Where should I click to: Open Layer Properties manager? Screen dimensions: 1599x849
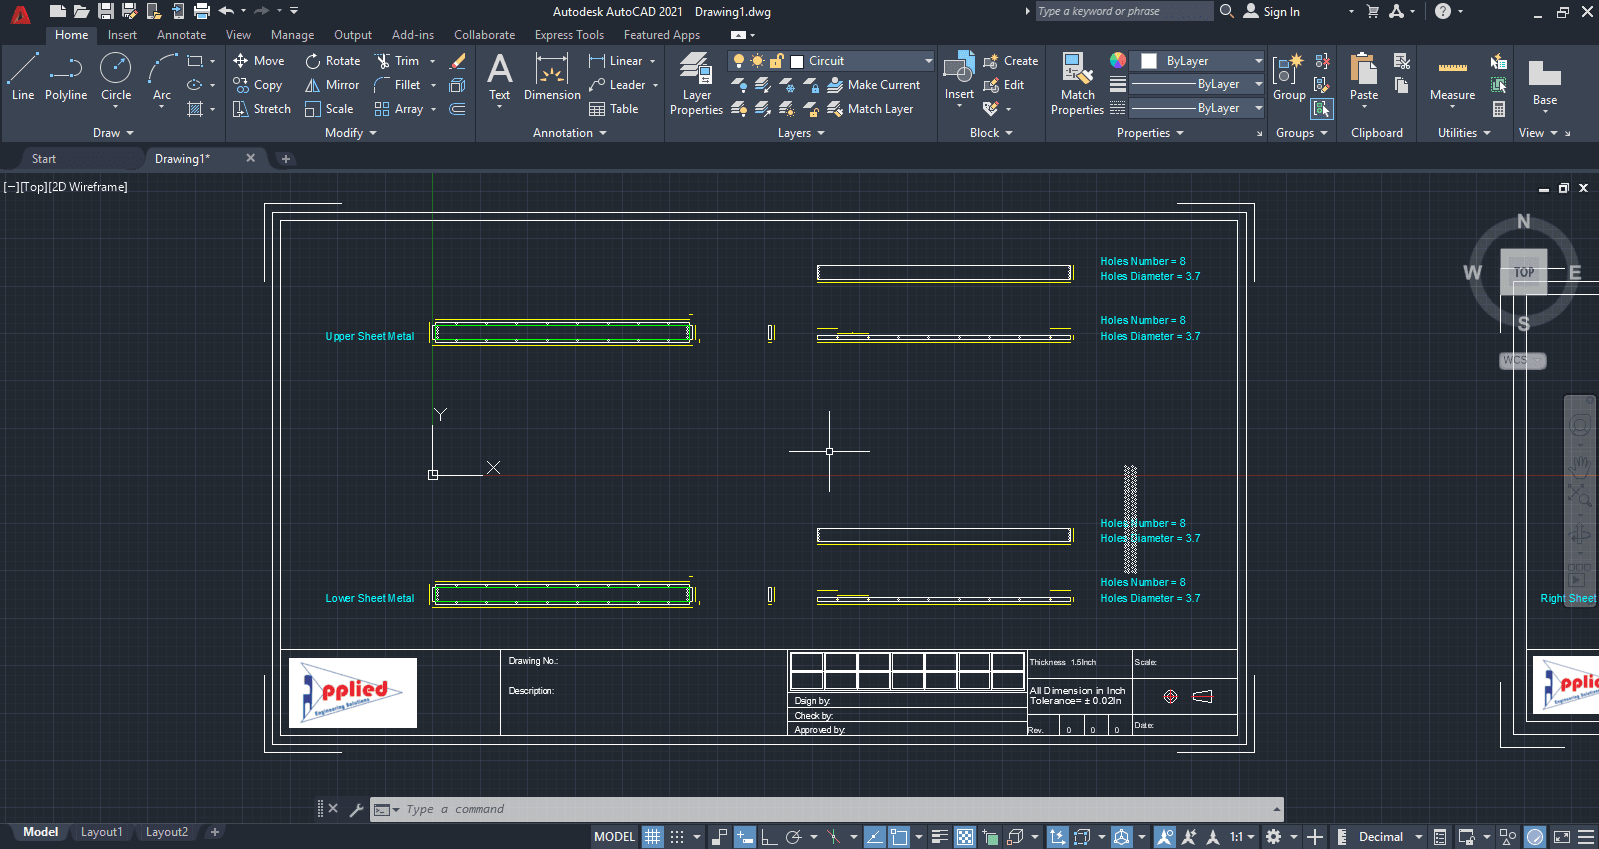(696, 84)
